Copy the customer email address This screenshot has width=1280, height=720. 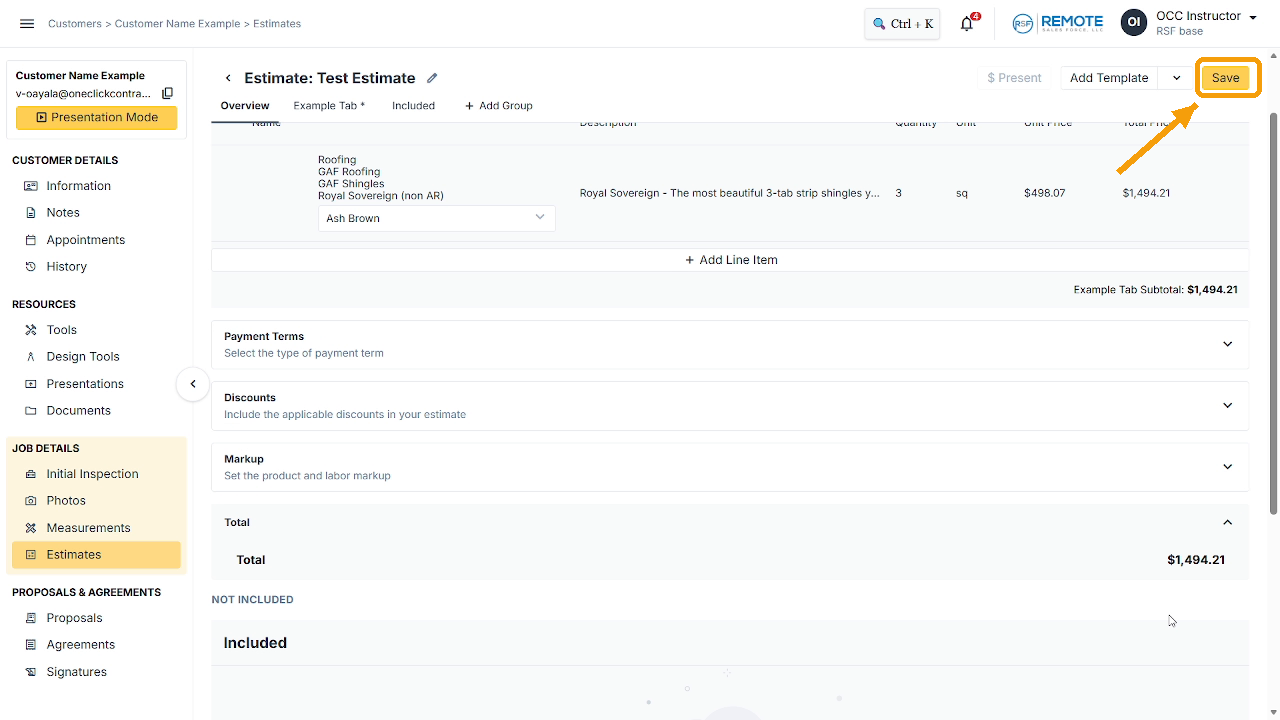tap(167, 93)
